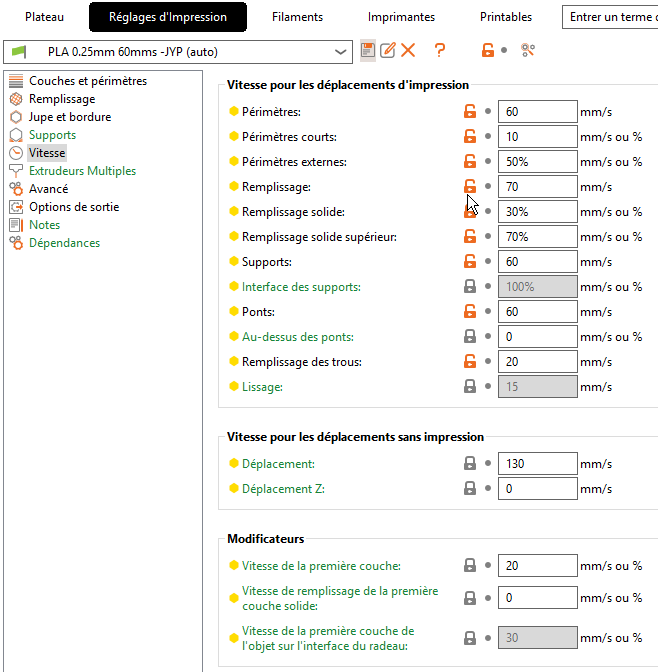Click the Périmètres speed field showing 60
This screenshot has width=658, height=672.
538,111
